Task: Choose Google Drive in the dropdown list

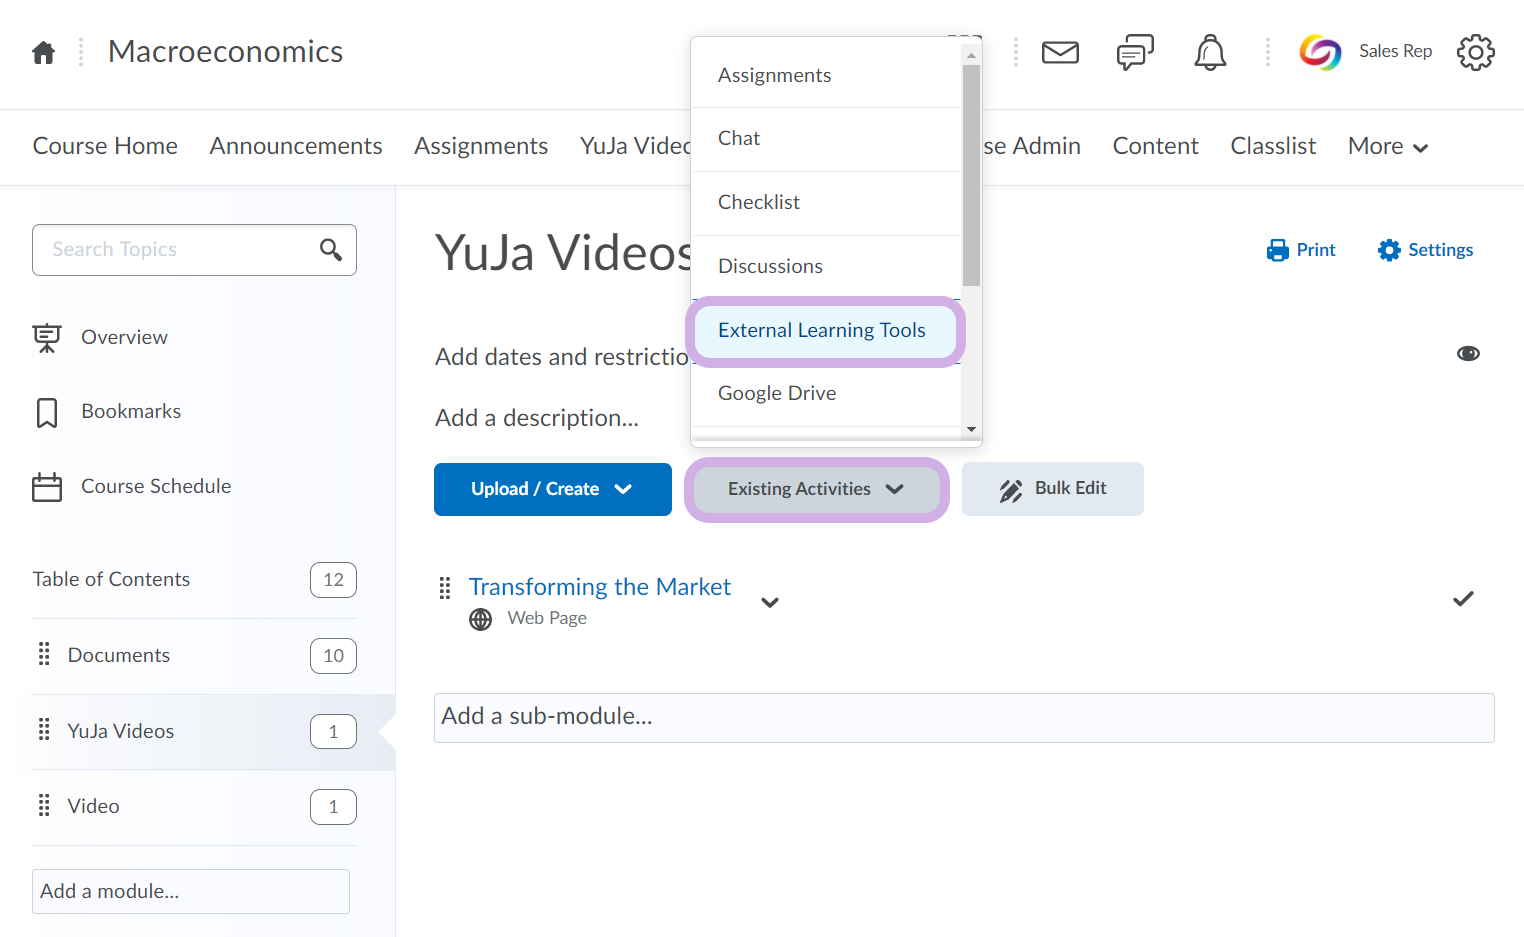Action: click(777, 394)
